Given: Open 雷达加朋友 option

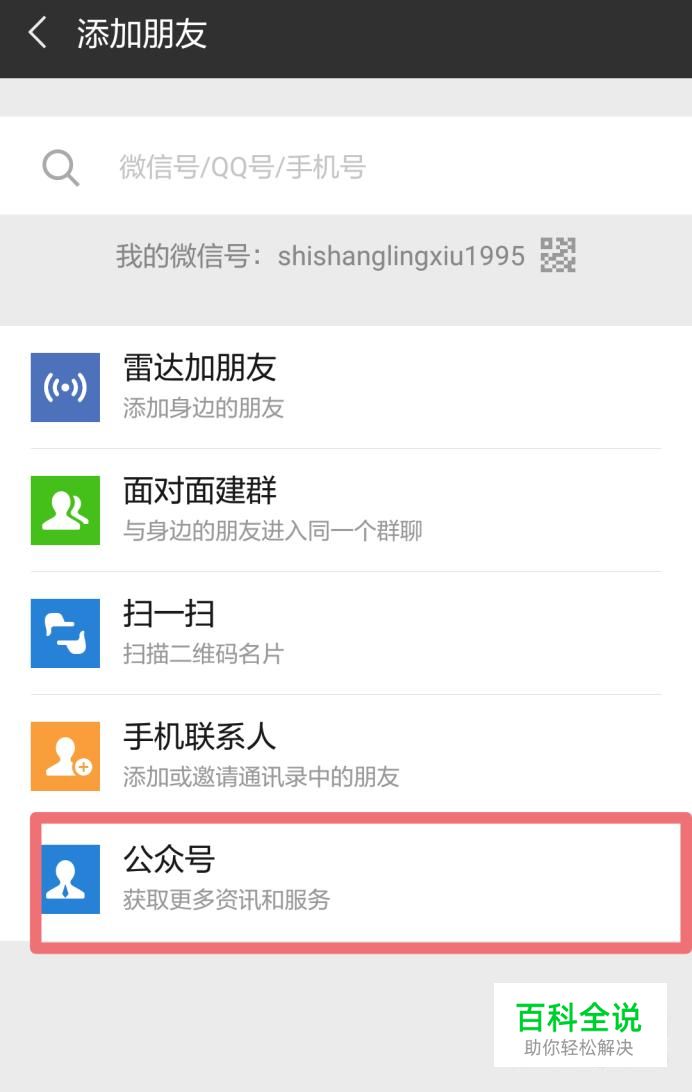Looking at the screenshot, I should pos(346,387).
